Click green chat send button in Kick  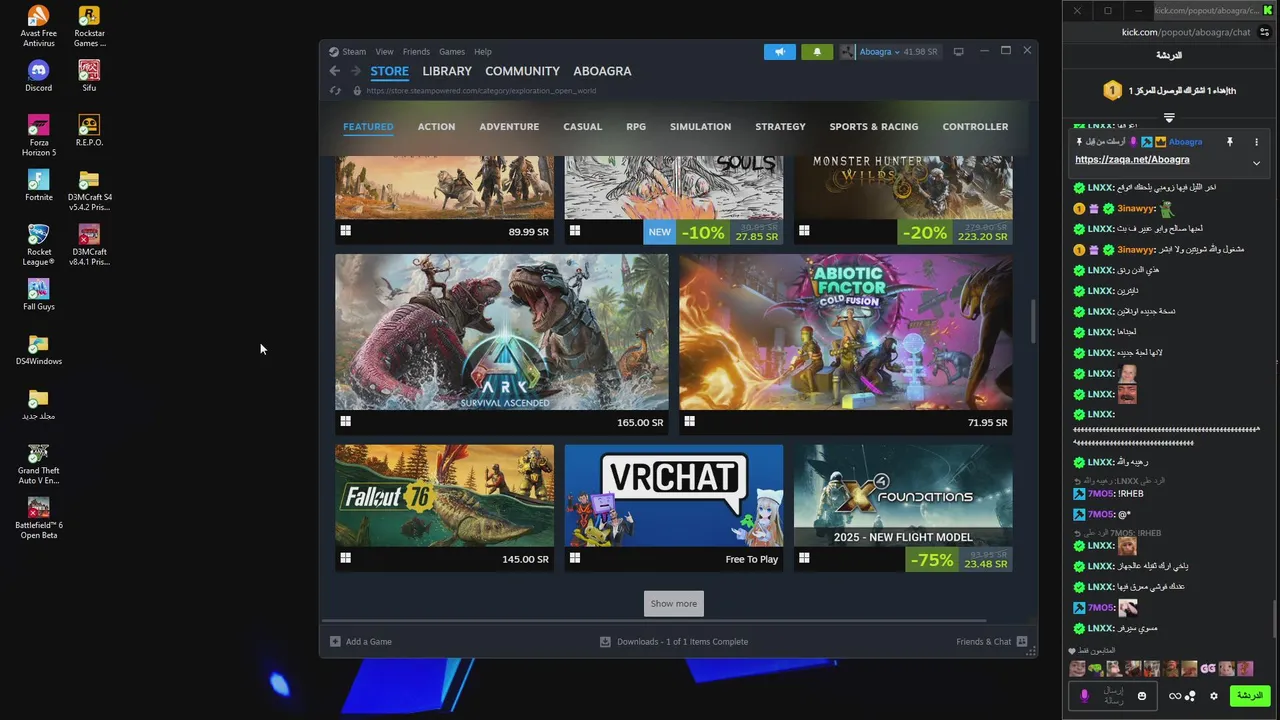[x=1249, y=696]
